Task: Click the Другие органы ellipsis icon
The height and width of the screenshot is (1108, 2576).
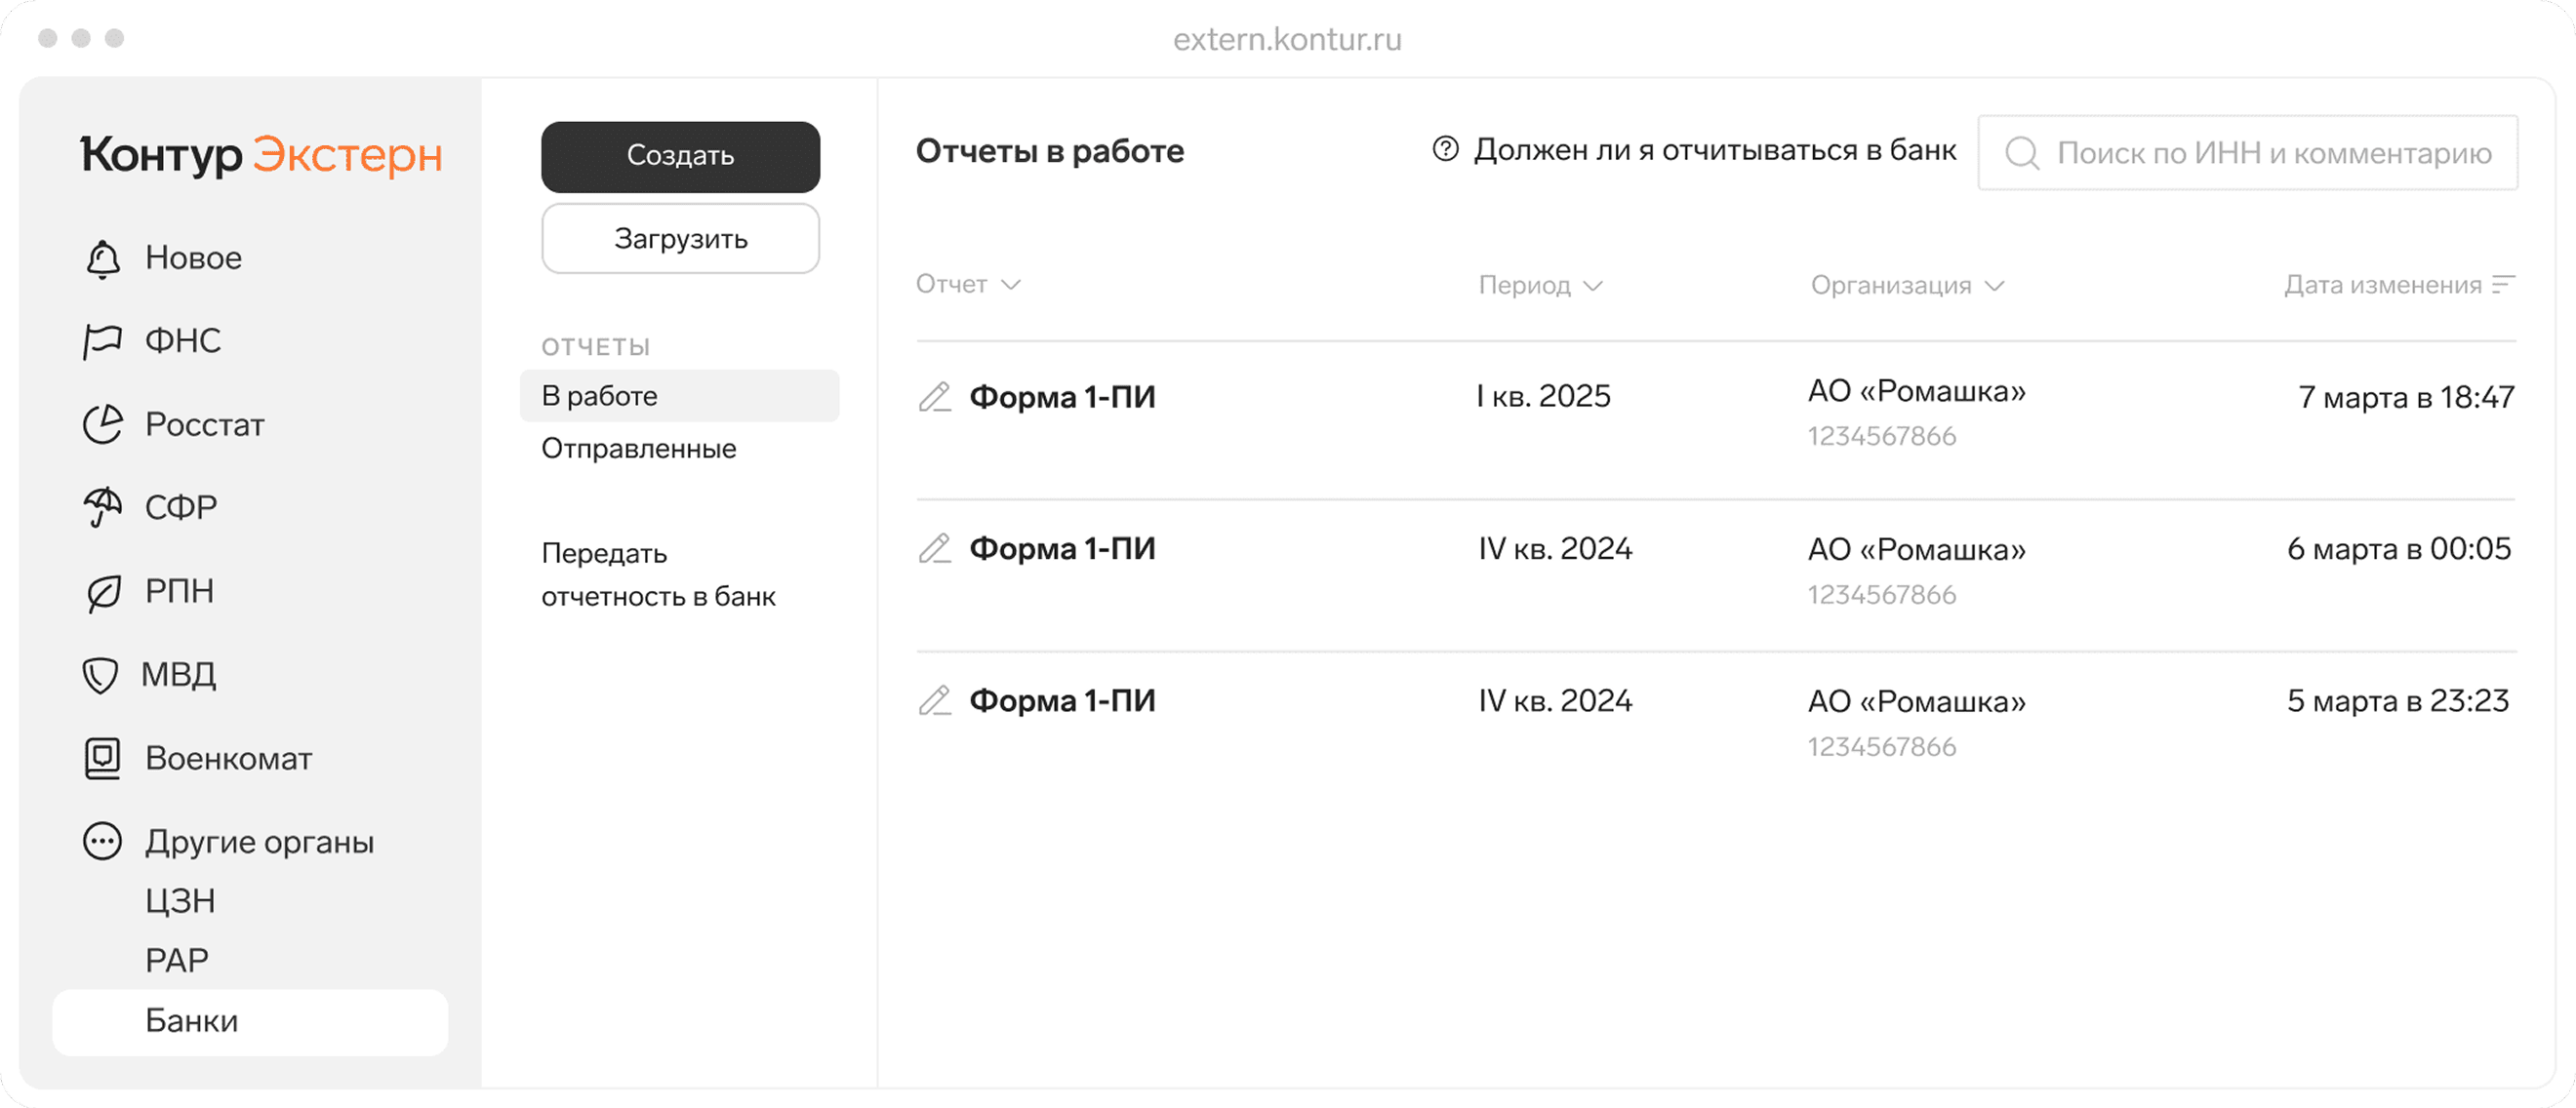Action: pos(102,842)
